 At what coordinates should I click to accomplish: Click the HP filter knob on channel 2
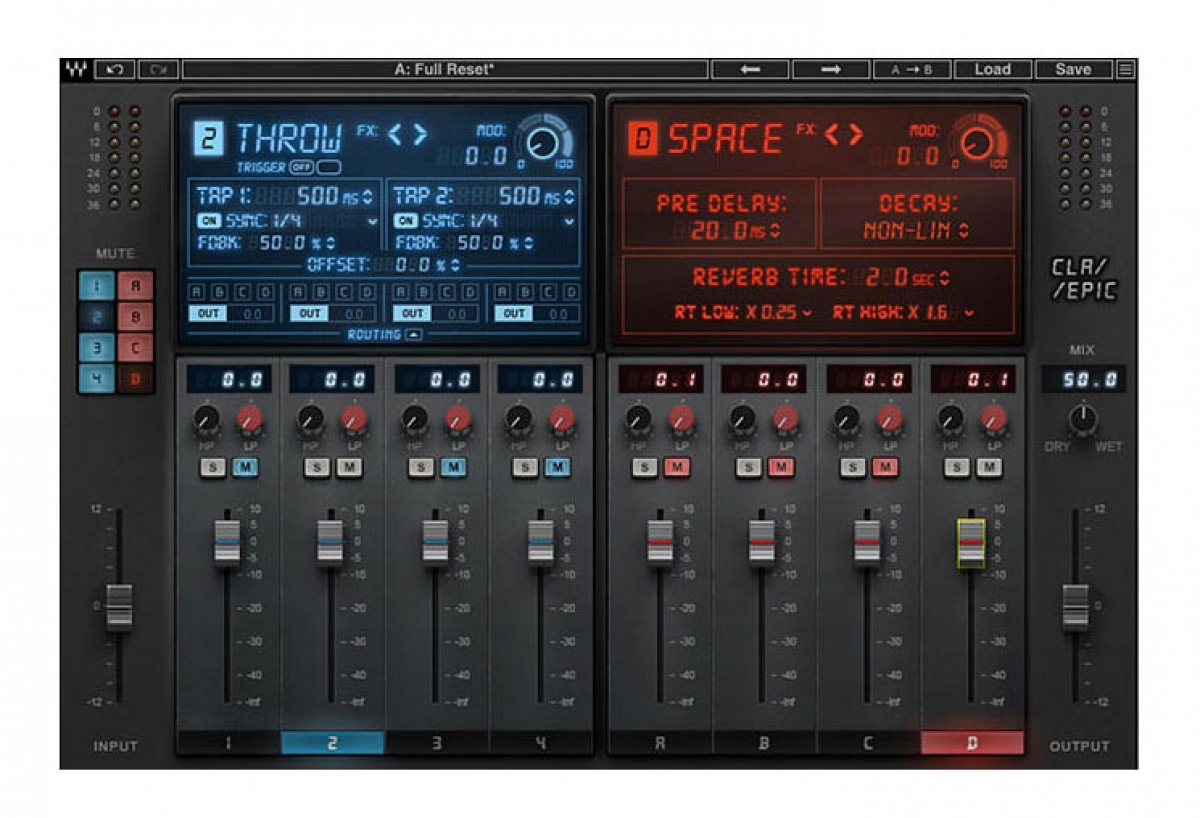click(x=311, y=419)
